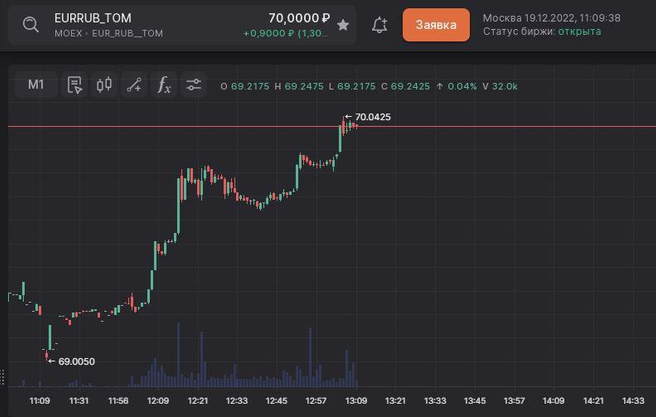Click the 12:21 time axis label

pos(197,401)
